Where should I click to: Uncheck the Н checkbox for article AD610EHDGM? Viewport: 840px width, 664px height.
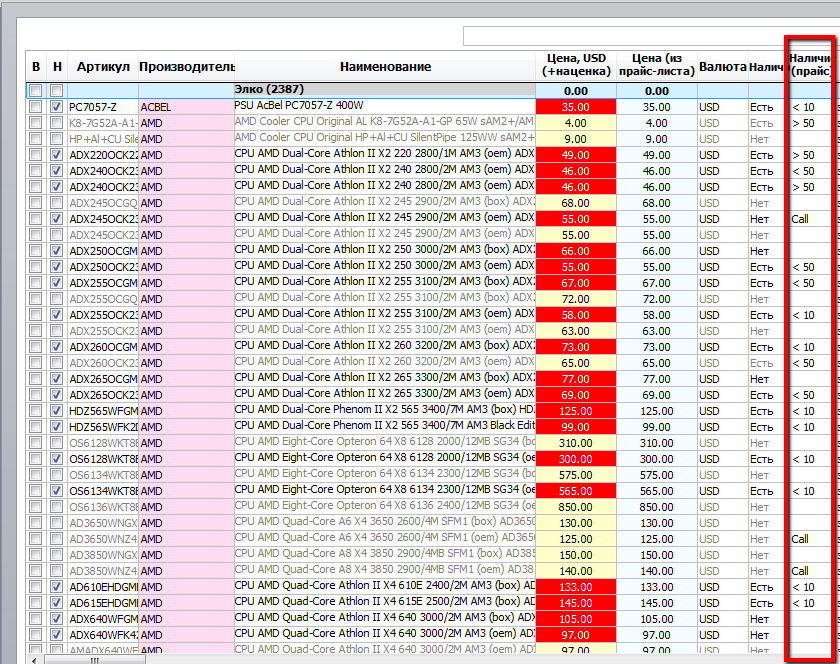[56, 587]
